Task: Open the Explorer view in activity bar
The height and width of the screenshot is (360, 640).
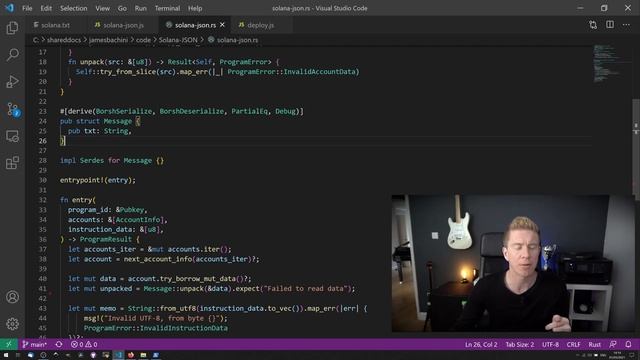Action: (x=12, y=28)
